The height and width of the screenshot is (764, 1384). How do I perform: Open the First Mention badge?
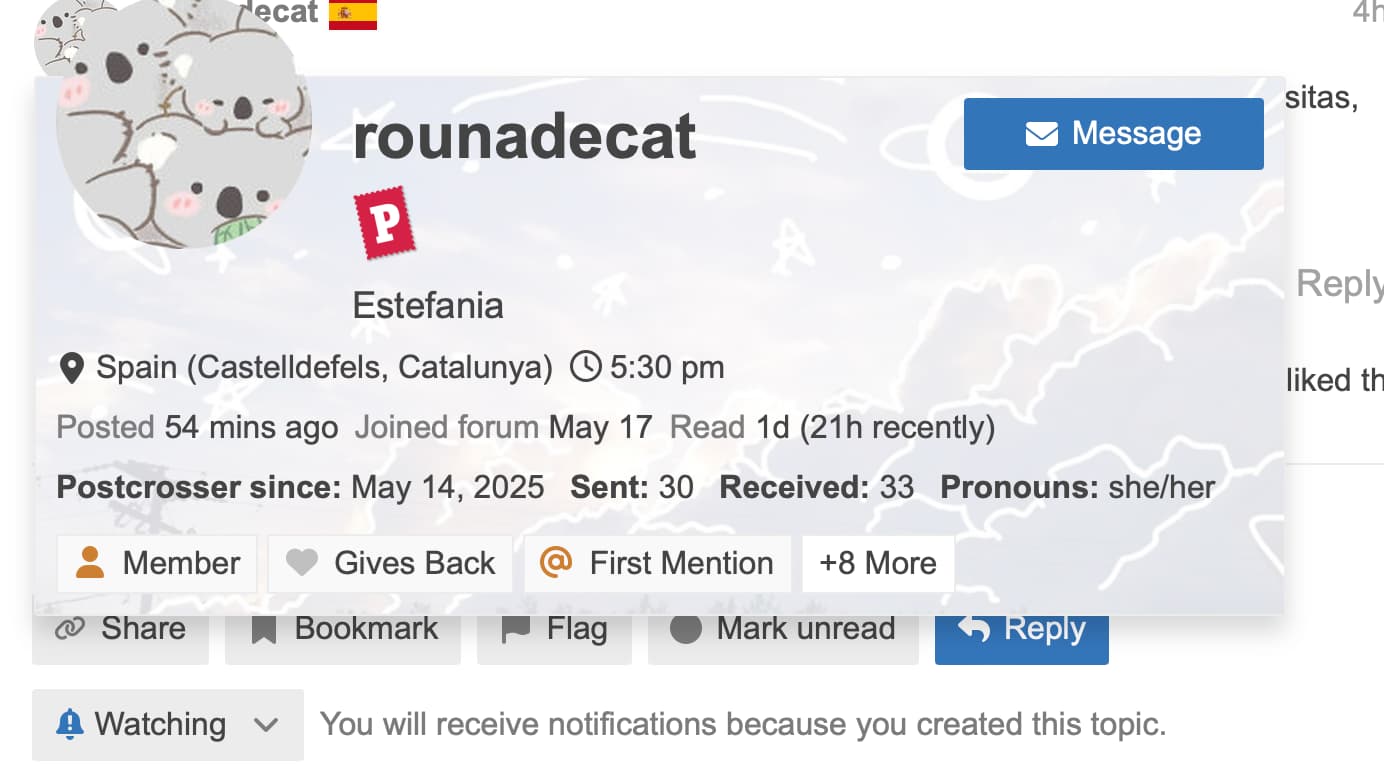657,563
